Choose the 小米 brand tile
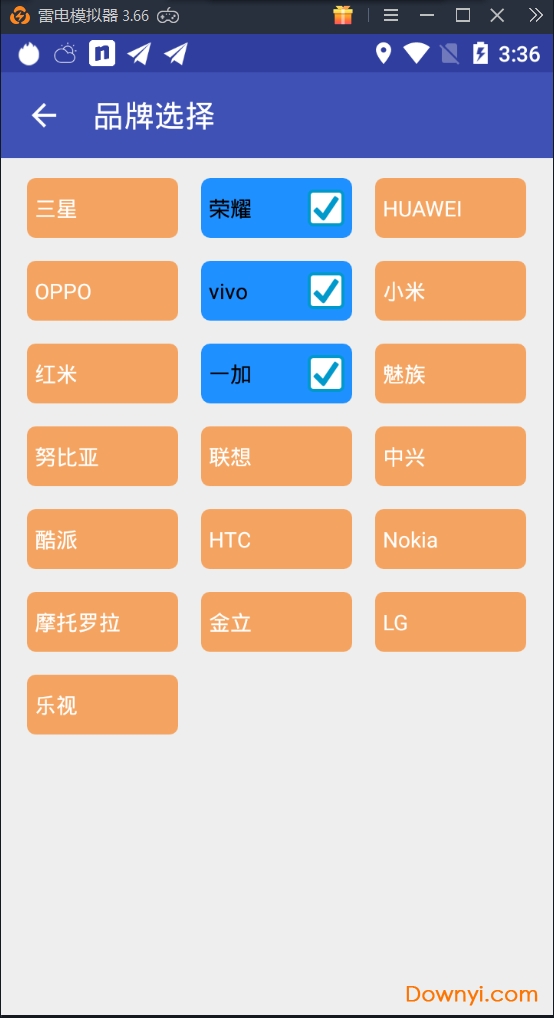 [x=450, y=291]
